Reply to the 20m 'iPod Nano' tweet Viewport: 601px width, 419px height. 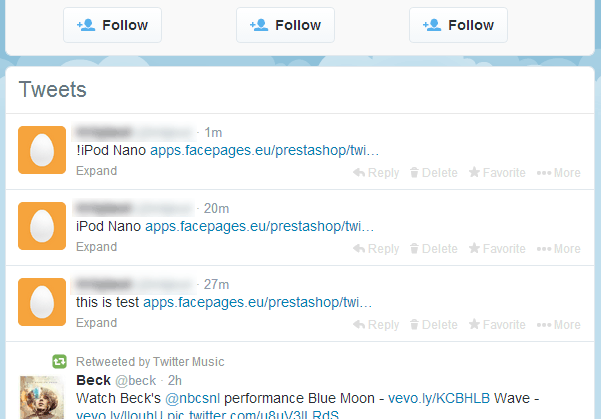pos(376,249)
